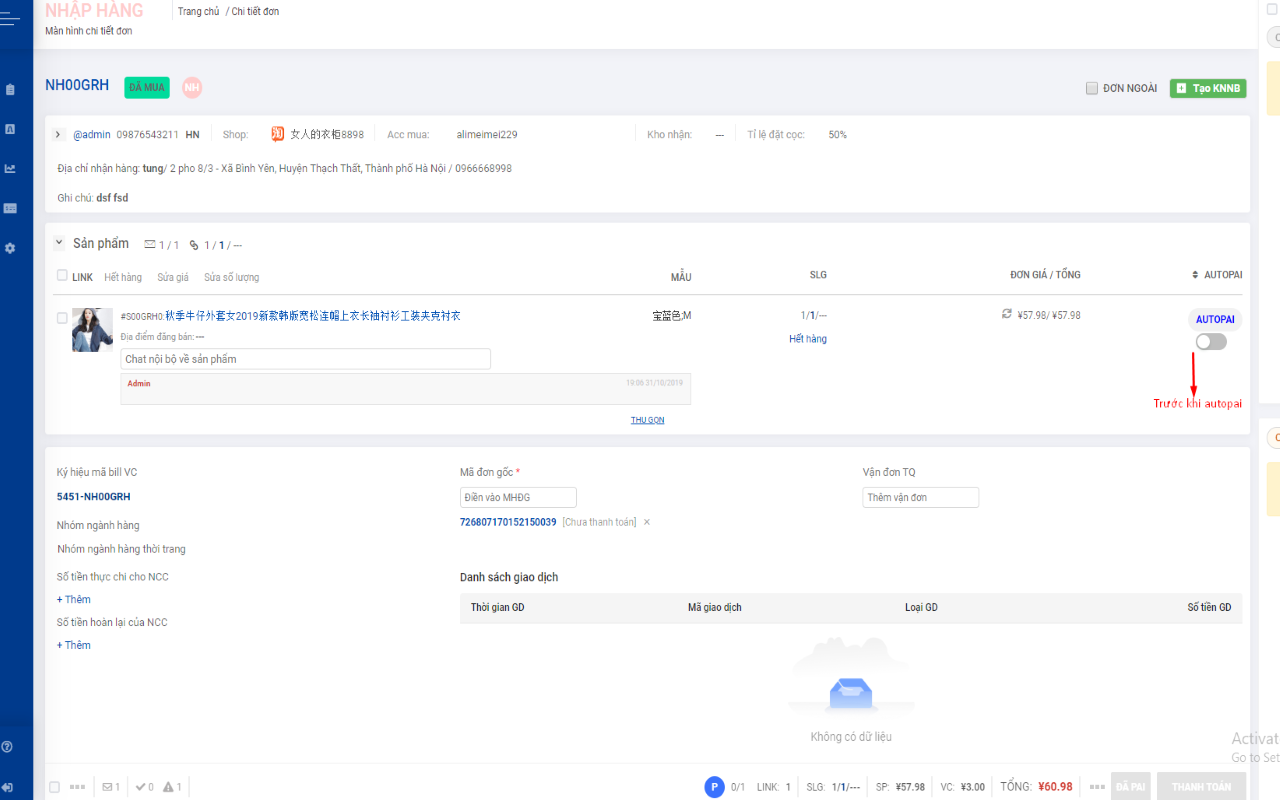Click the warning triangle icon in bottom bar
This screenshot has width=1280, height=800.
tap(168, 786)
